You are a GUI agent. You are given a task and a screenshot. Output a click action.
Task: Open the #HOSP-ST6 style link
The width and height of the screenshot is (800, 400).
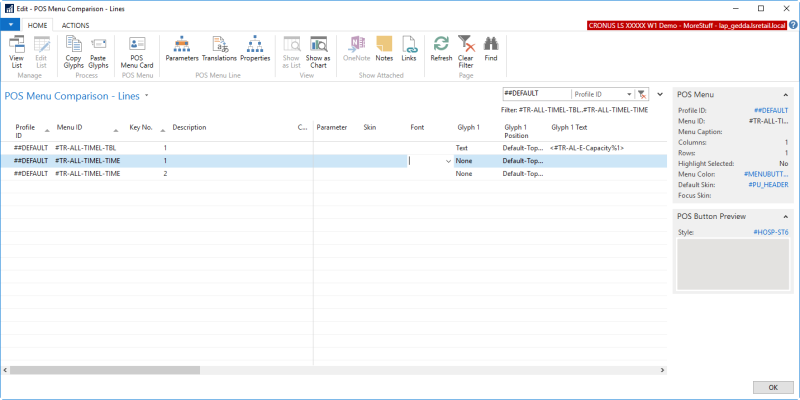pyautogui.click(x=770, y=232)
